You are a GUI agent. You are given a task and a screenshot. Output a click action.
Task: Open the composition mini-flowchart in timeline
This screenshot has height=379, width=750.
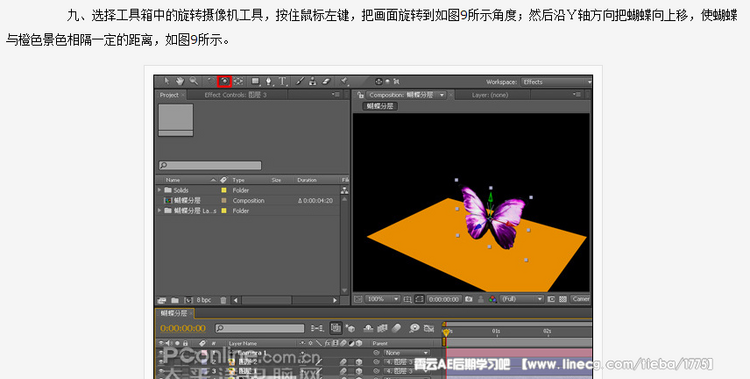click(x=317, y=328)
